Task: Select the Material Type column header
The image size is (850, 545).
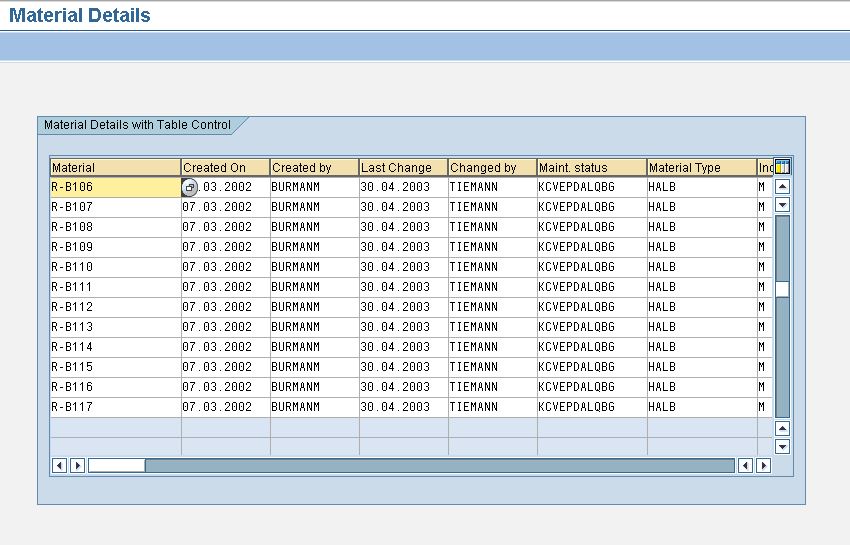Action: tap(702, 168)
